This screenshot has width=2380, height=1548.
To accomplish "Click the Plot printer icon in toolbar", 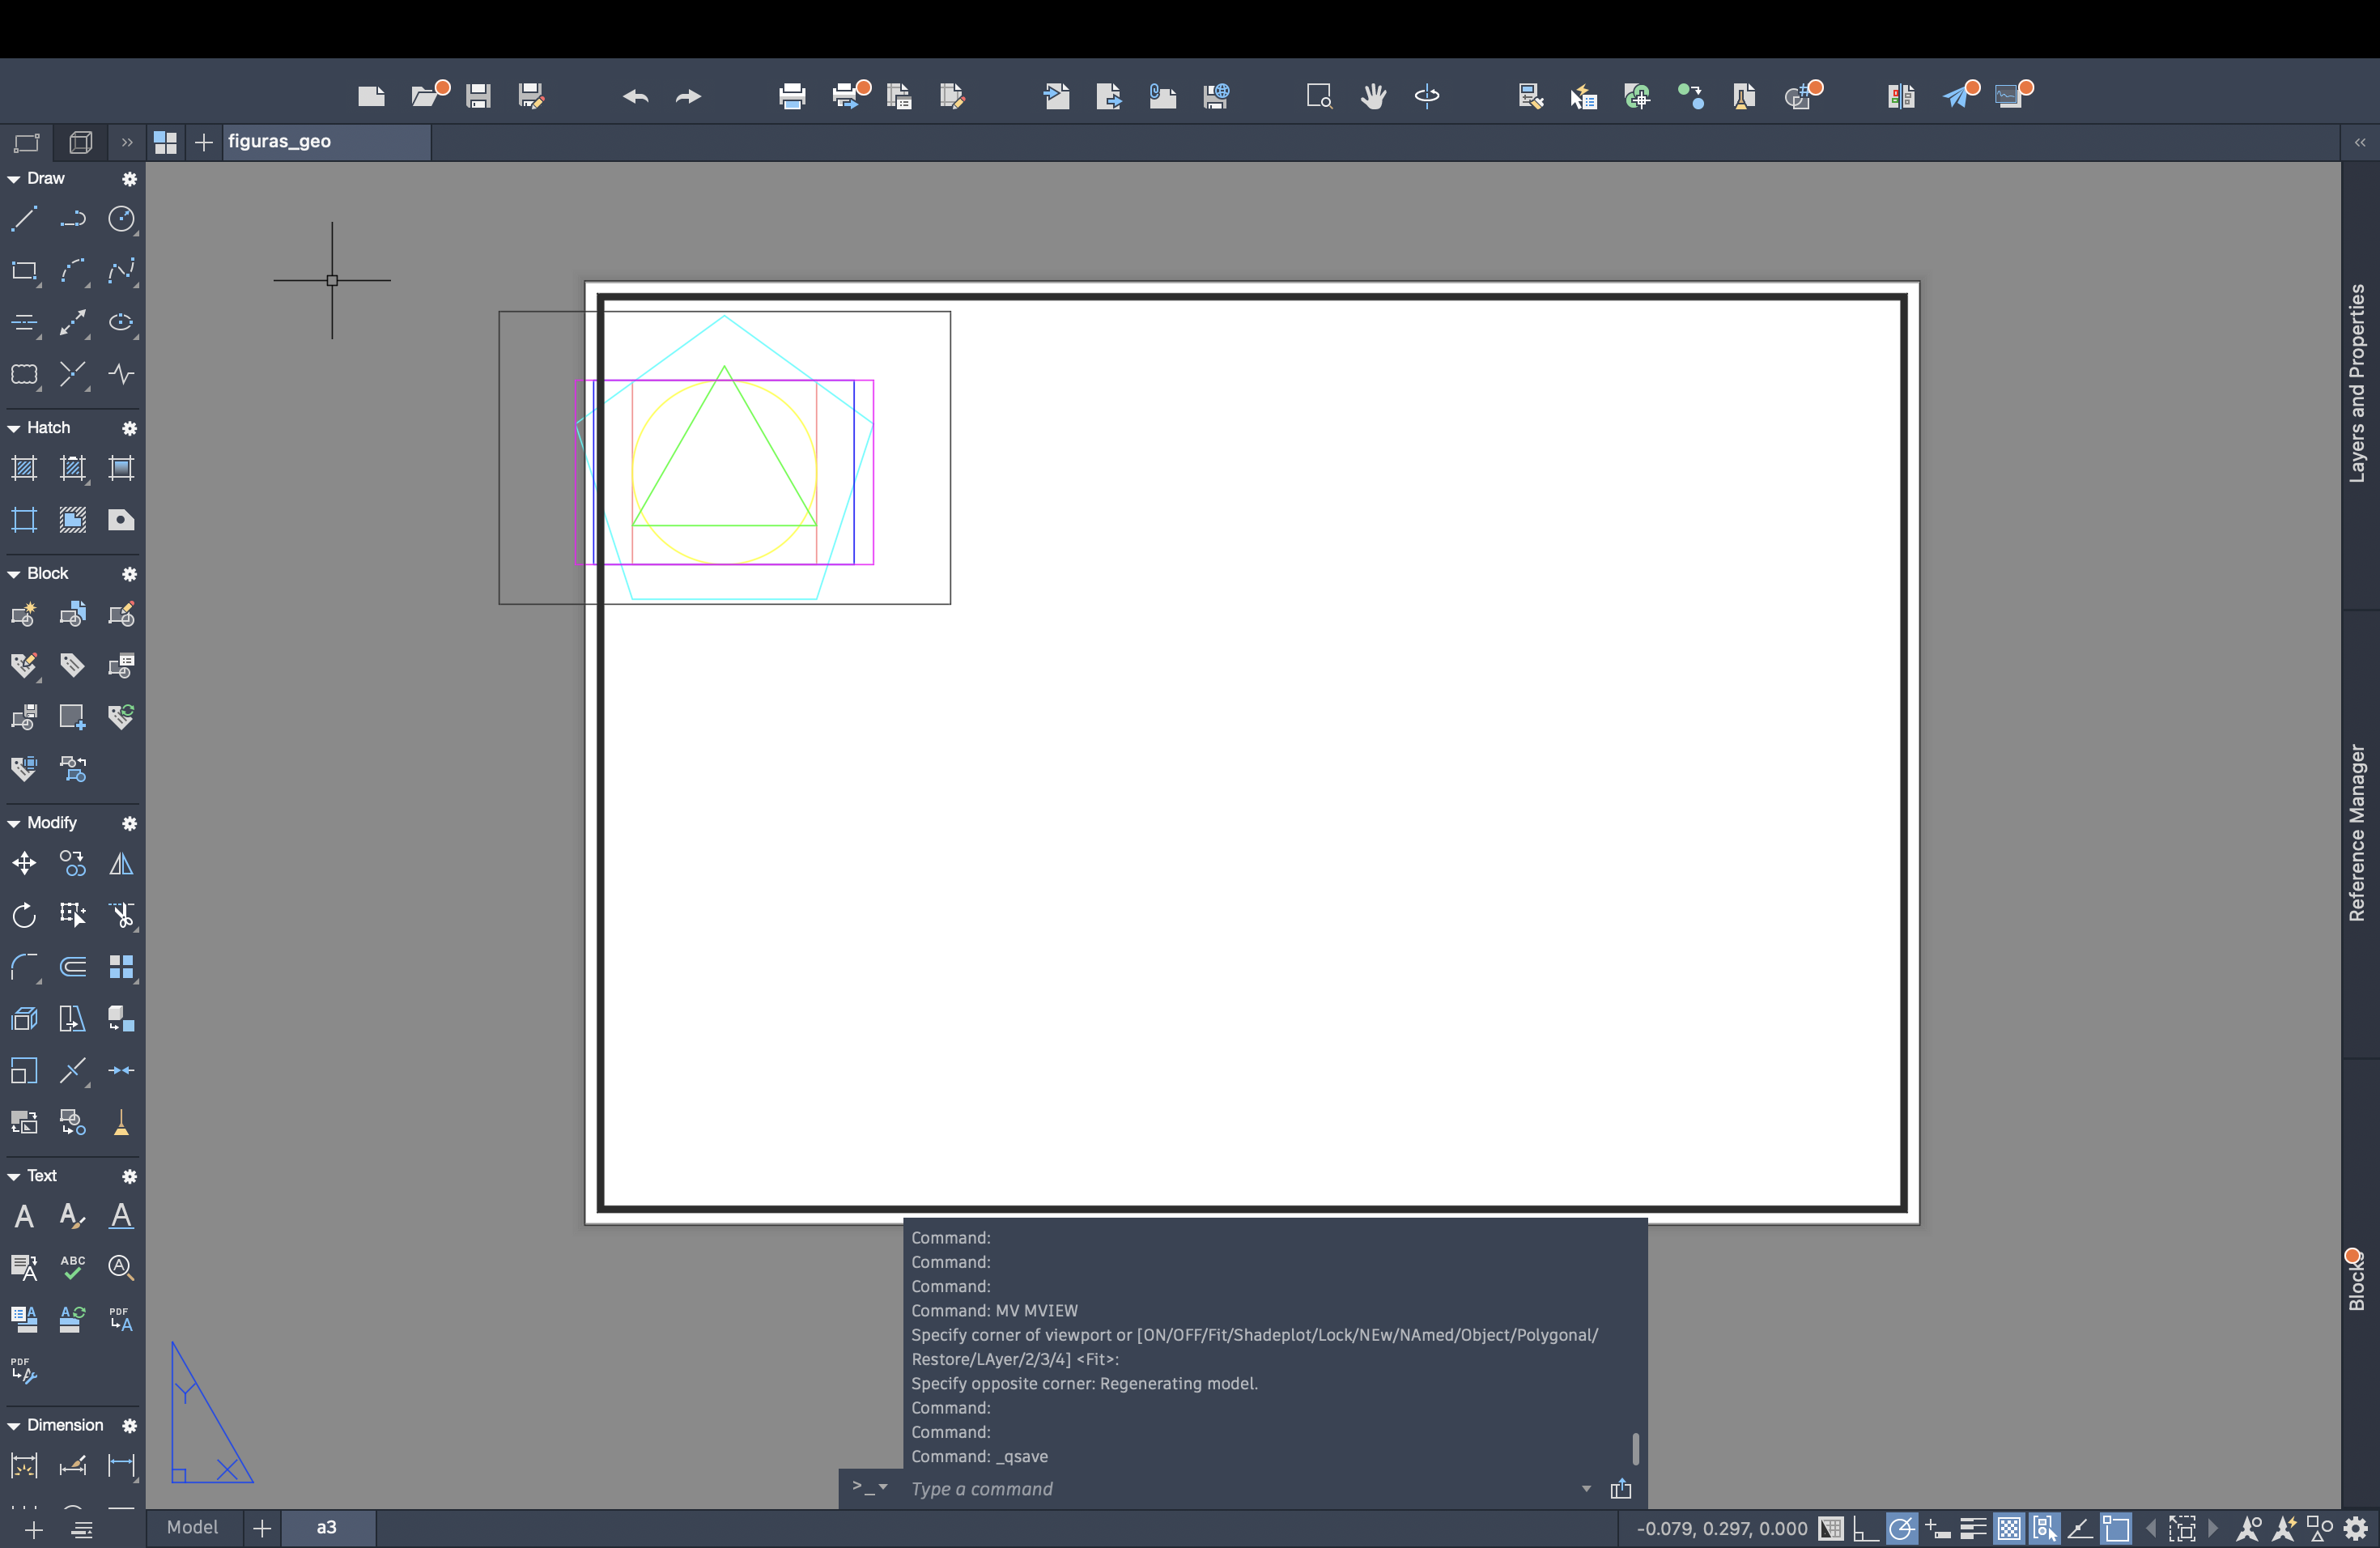I will click(792, 96).
